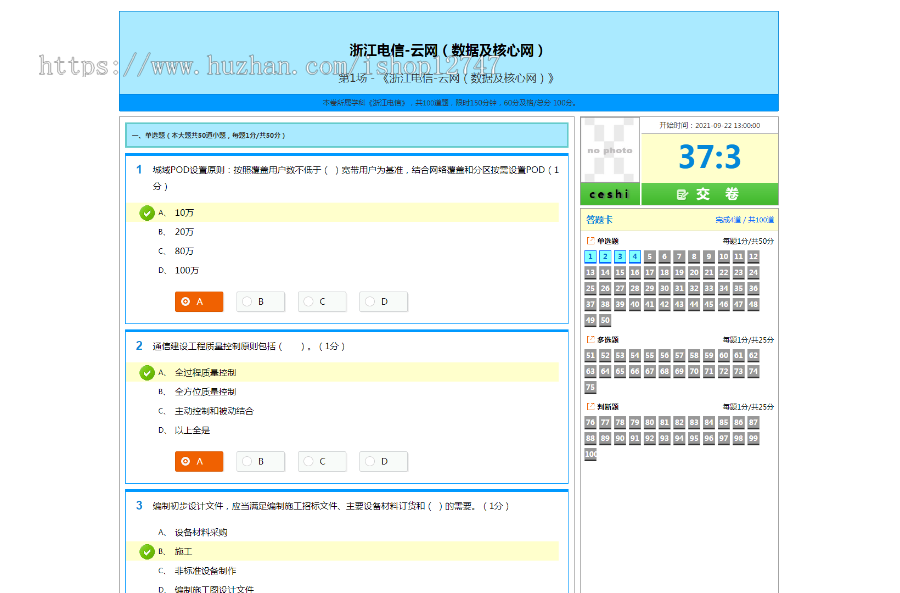
Task: Jump to question 2 in answer card
Action: coord(605,257)
